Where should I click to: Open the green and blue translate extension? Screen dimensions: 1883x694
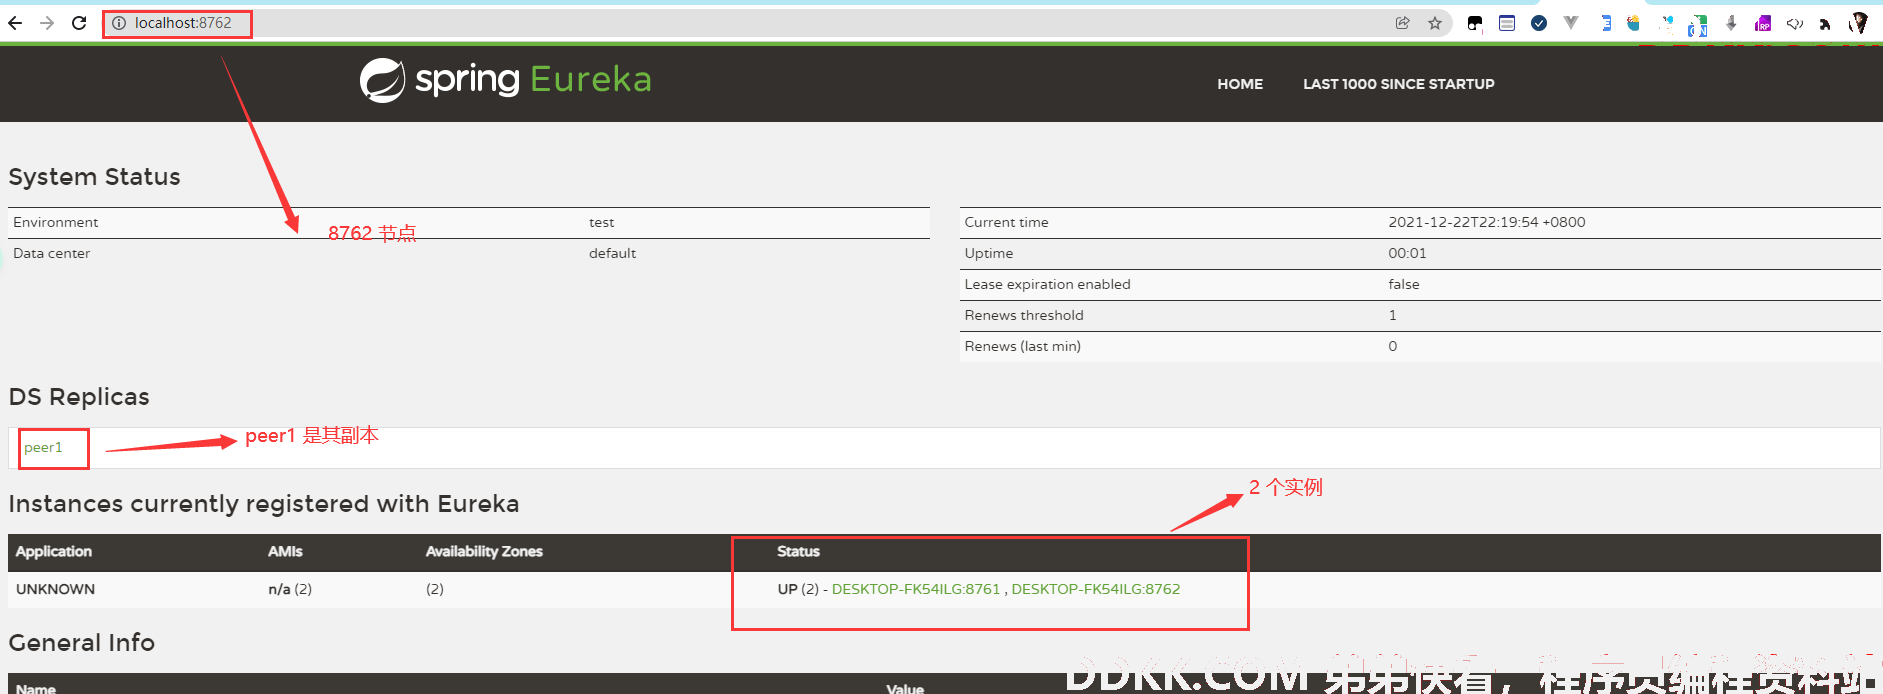click(x=1698, y=25)
